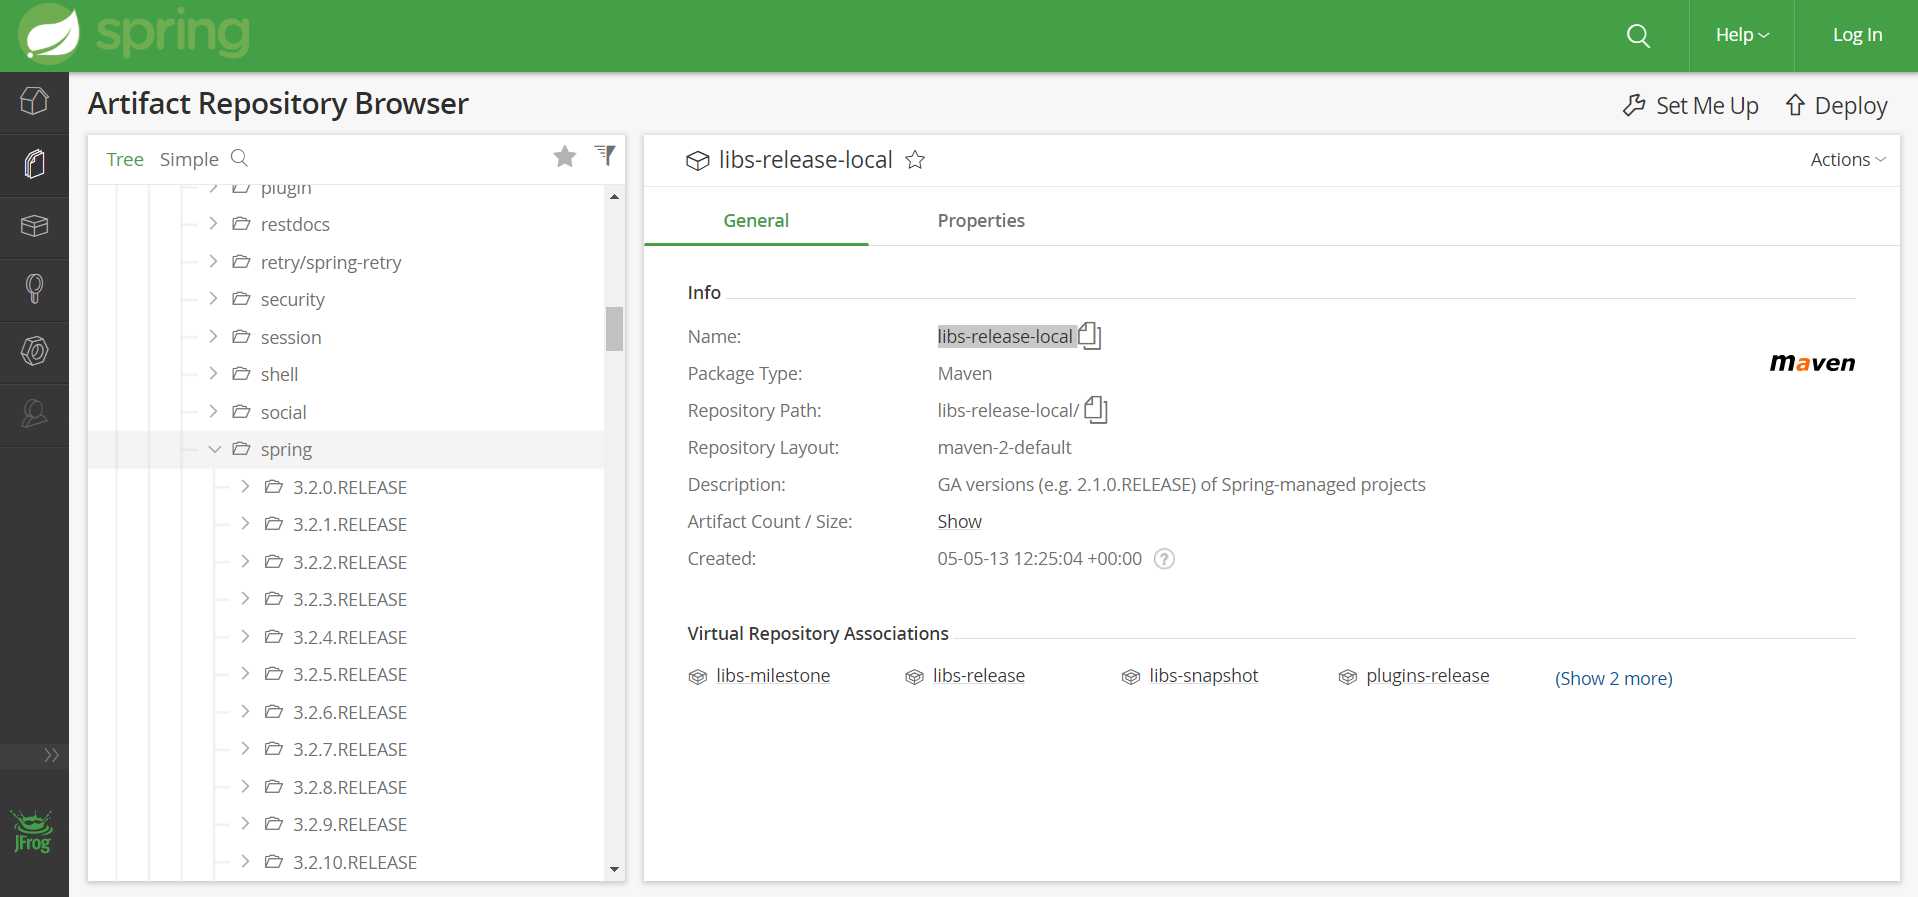This screenshot has height=897, width=1918.
Task: Expand the sidebar with double arrow
Action: [51, 755]
